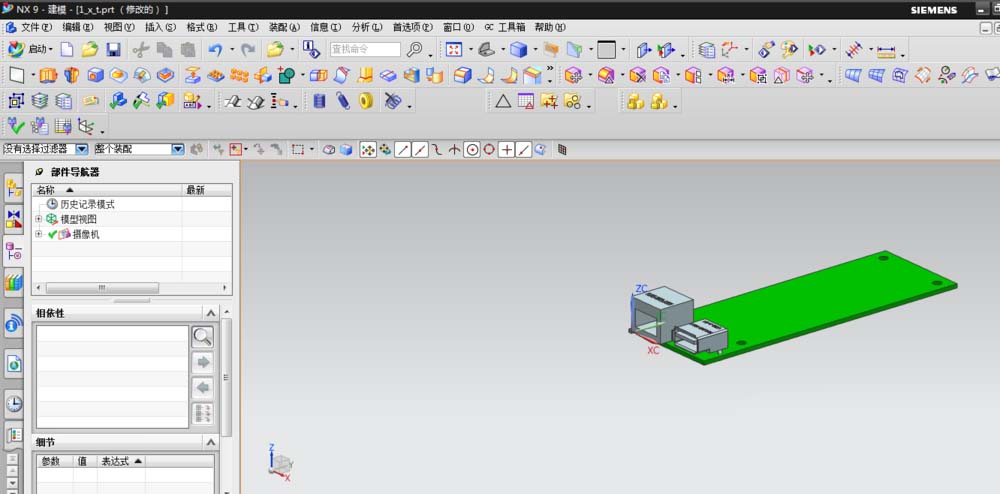
Task: Click the Move Face synchronous modeling icon
Action: [x=573, y=76]
